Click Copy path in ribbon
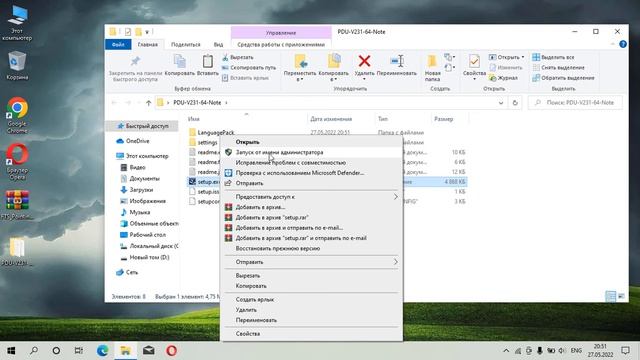Viewport: 640px width, 360px height. tap(249, 67)
